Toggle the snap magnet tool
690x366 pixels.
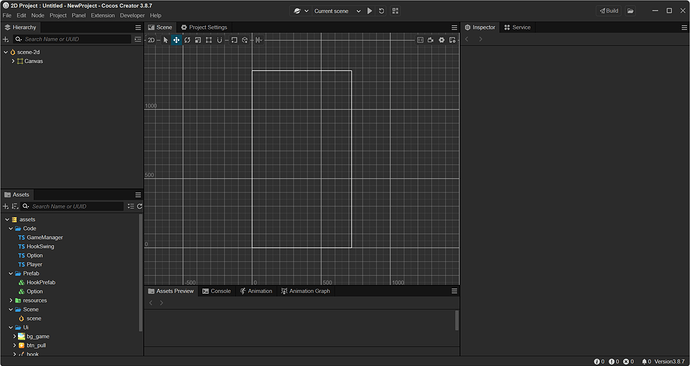tap(219, 40)
